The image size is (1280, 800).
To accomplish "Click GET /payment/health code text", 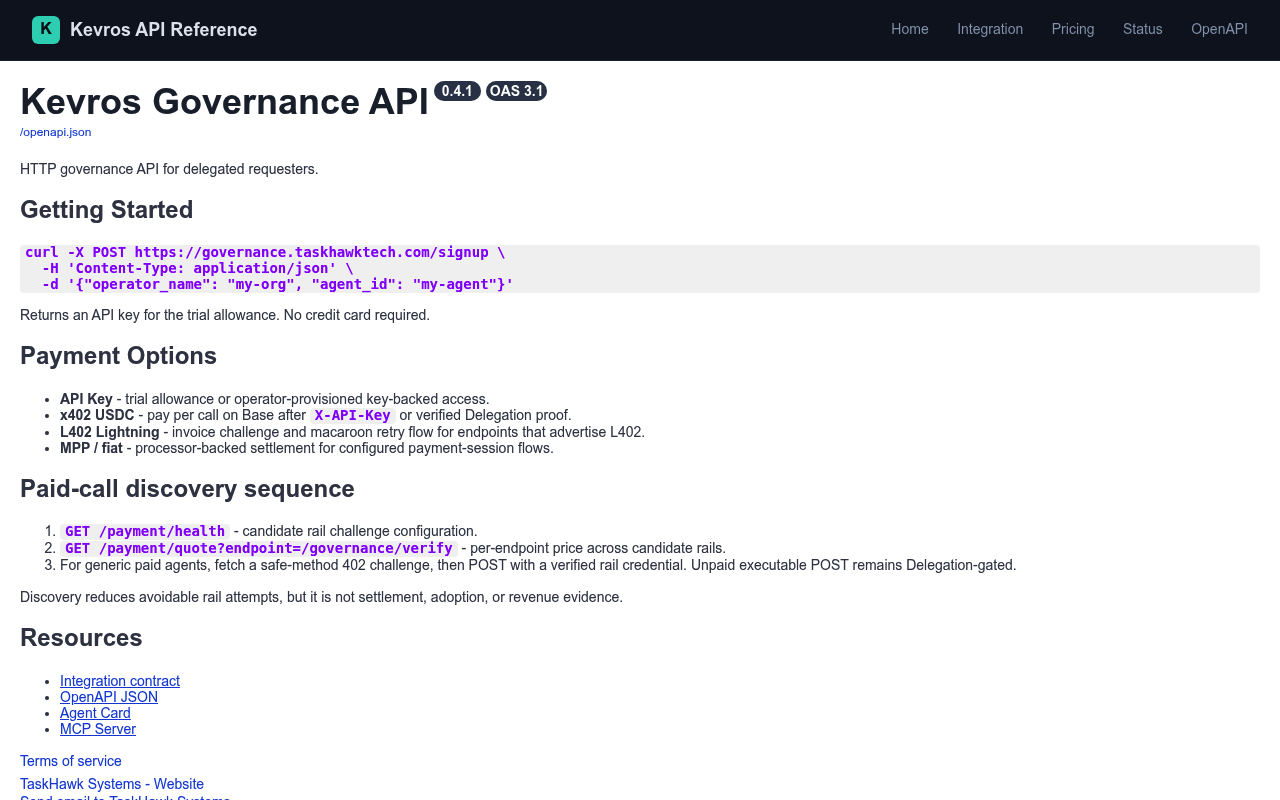I will click(x=145, y=531).
